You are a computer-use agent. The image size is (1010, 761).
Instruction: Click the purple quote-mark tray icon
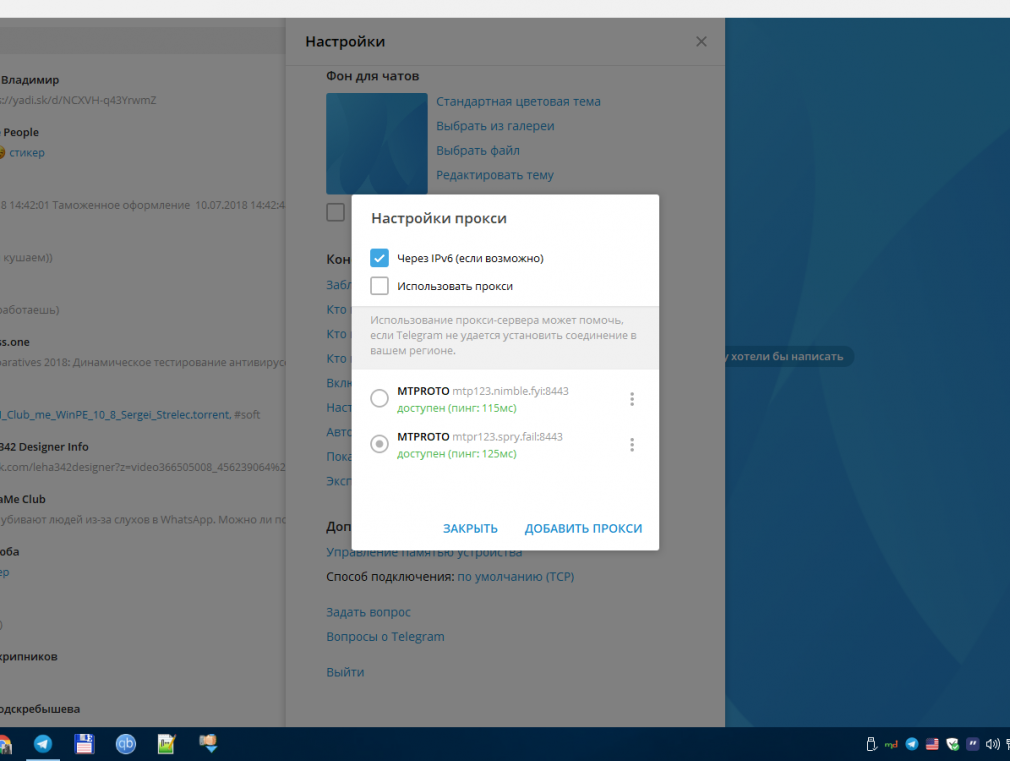click(x=973, y=744)
